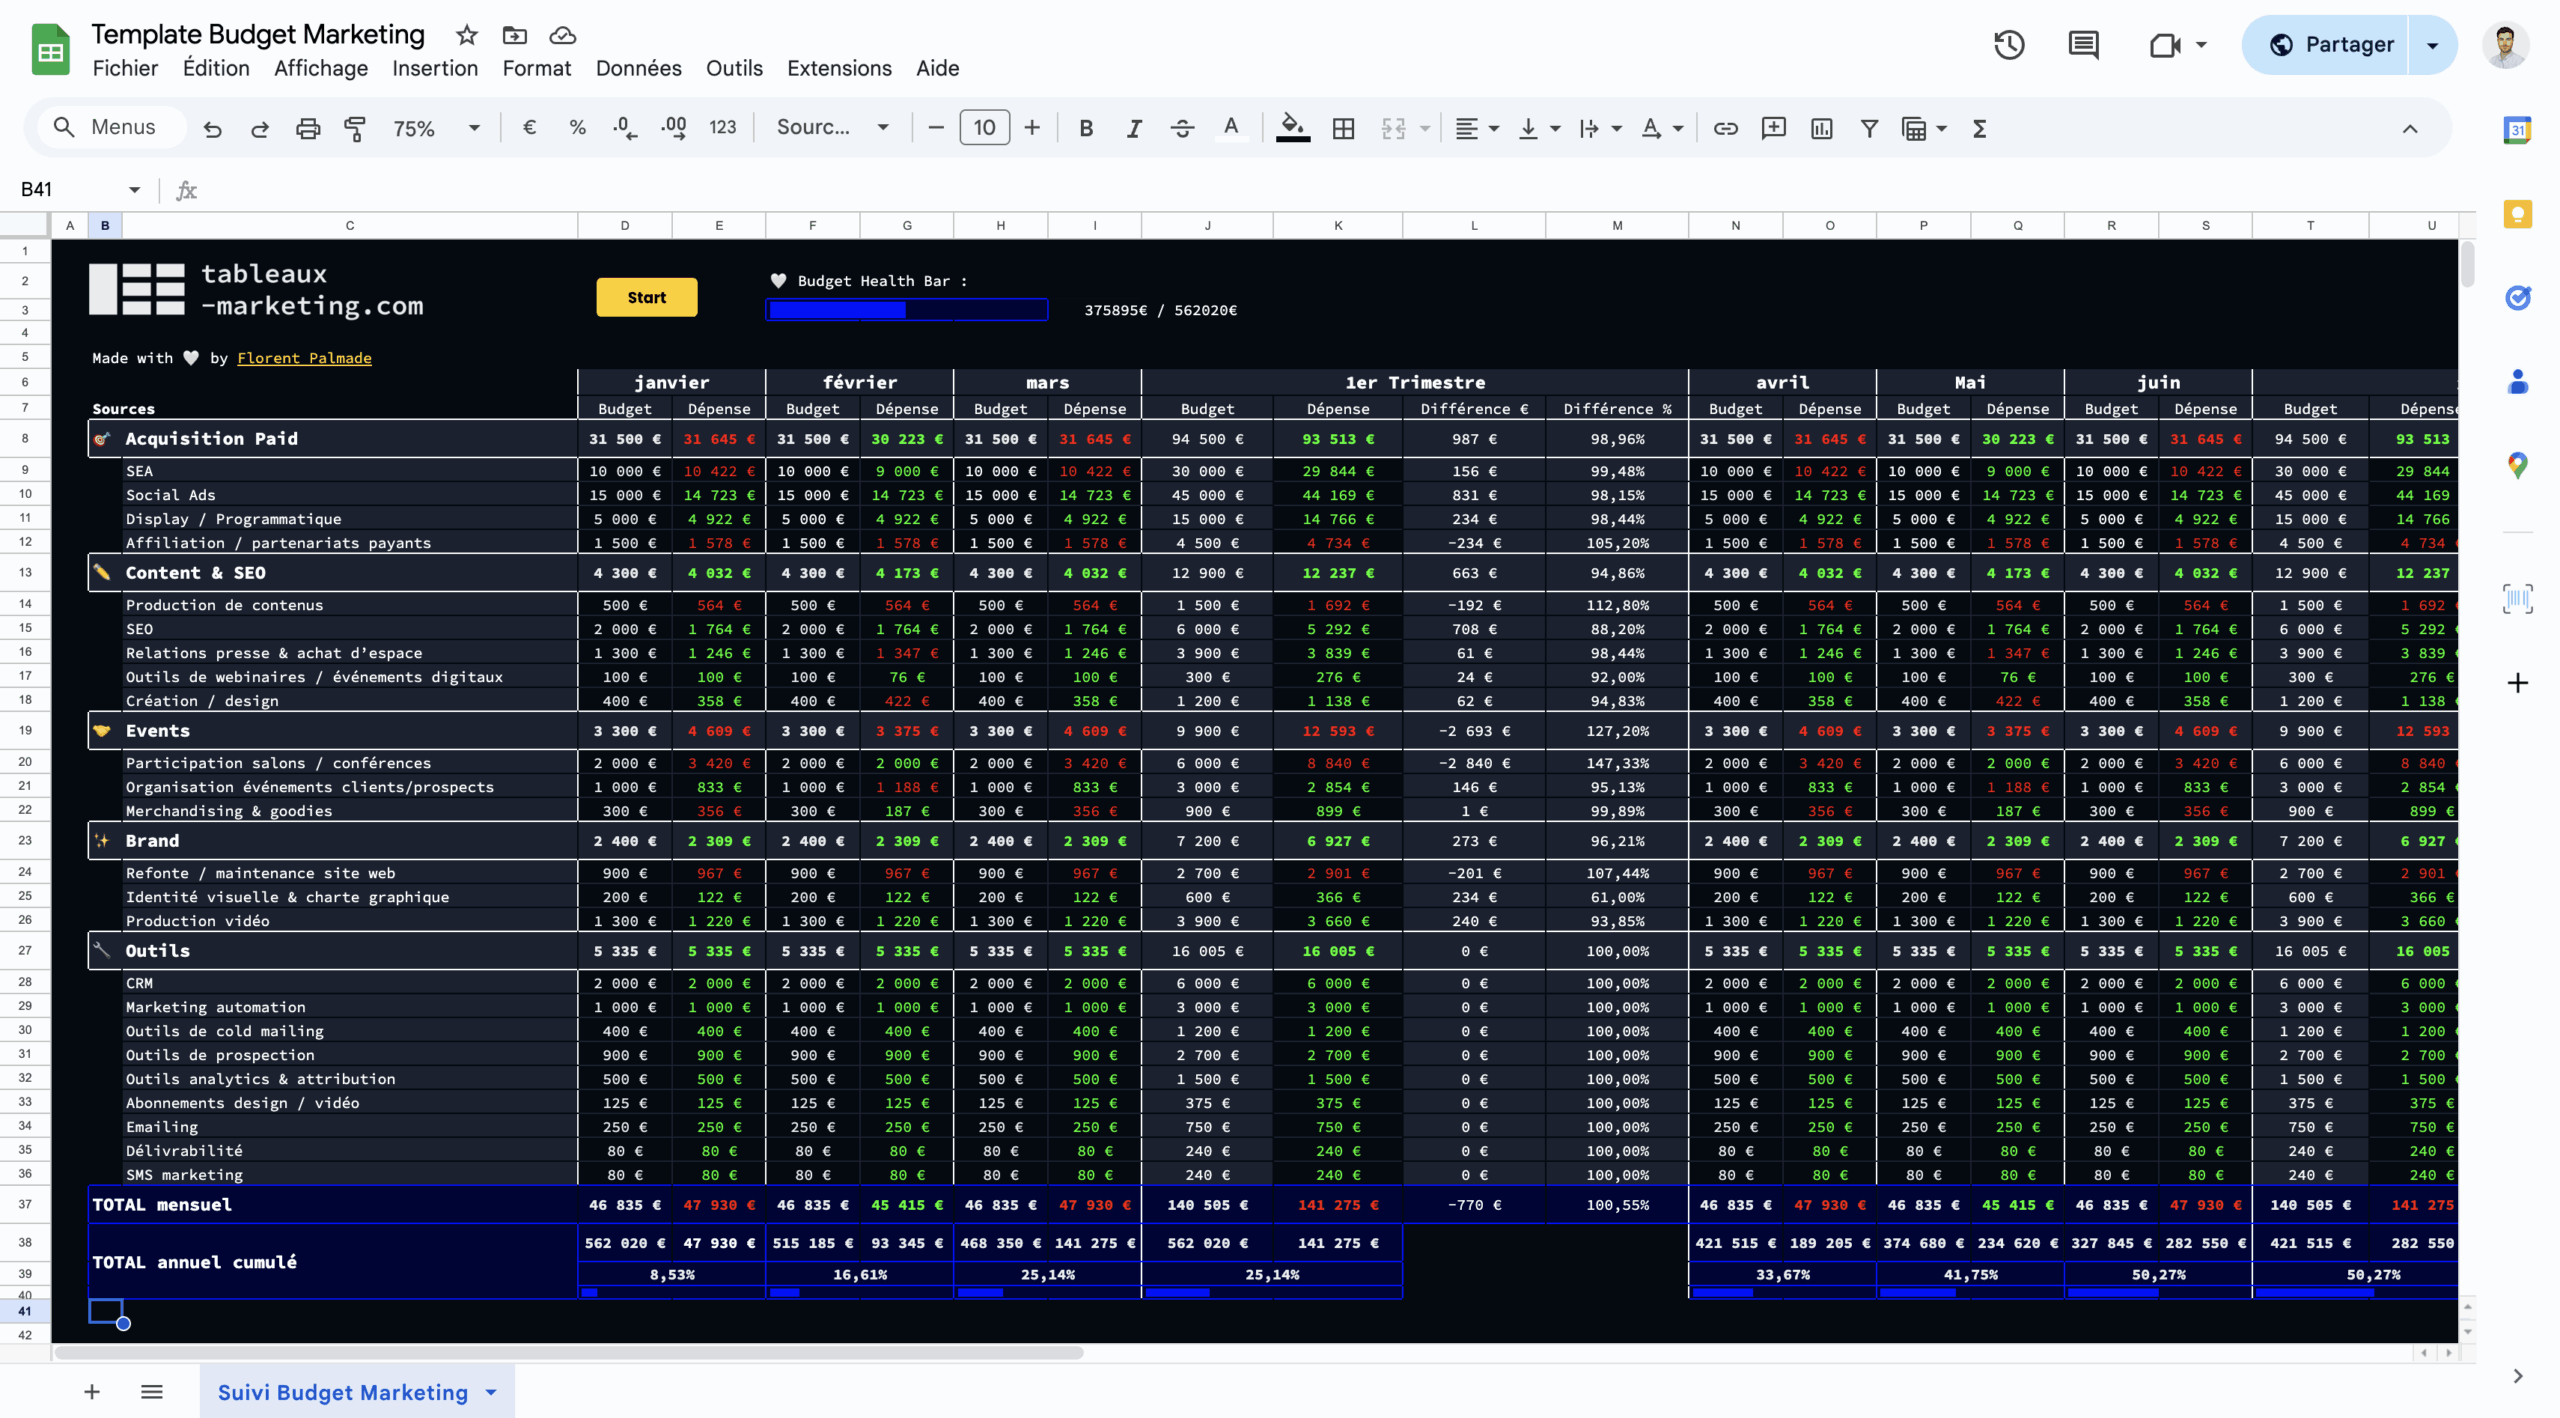Viewport: 2560px width, 1418px height.
Task: Click the font size input field
Action: pyautogui.click(x=984, y=128)
